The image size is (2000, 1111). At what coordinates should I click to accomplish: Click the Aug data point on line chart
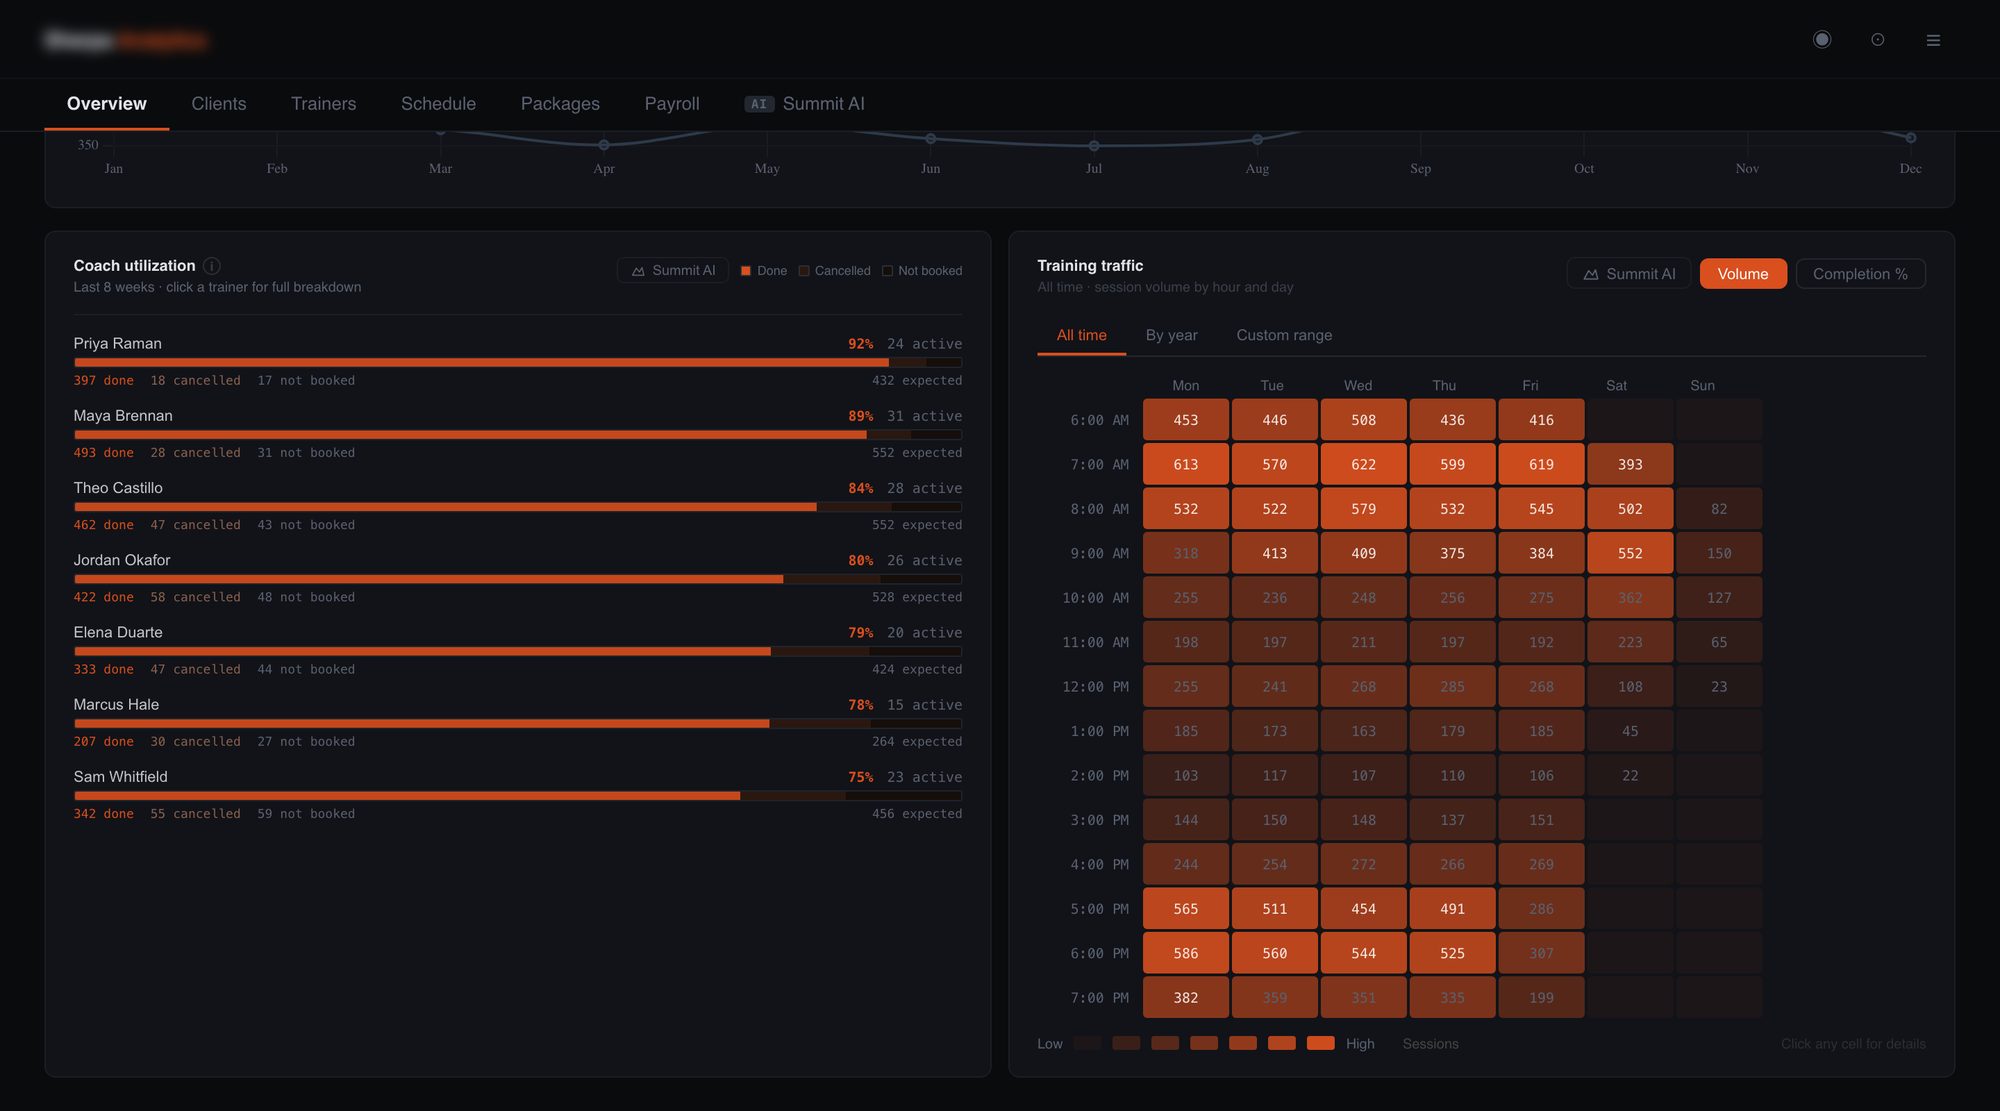coord(1257,140)
